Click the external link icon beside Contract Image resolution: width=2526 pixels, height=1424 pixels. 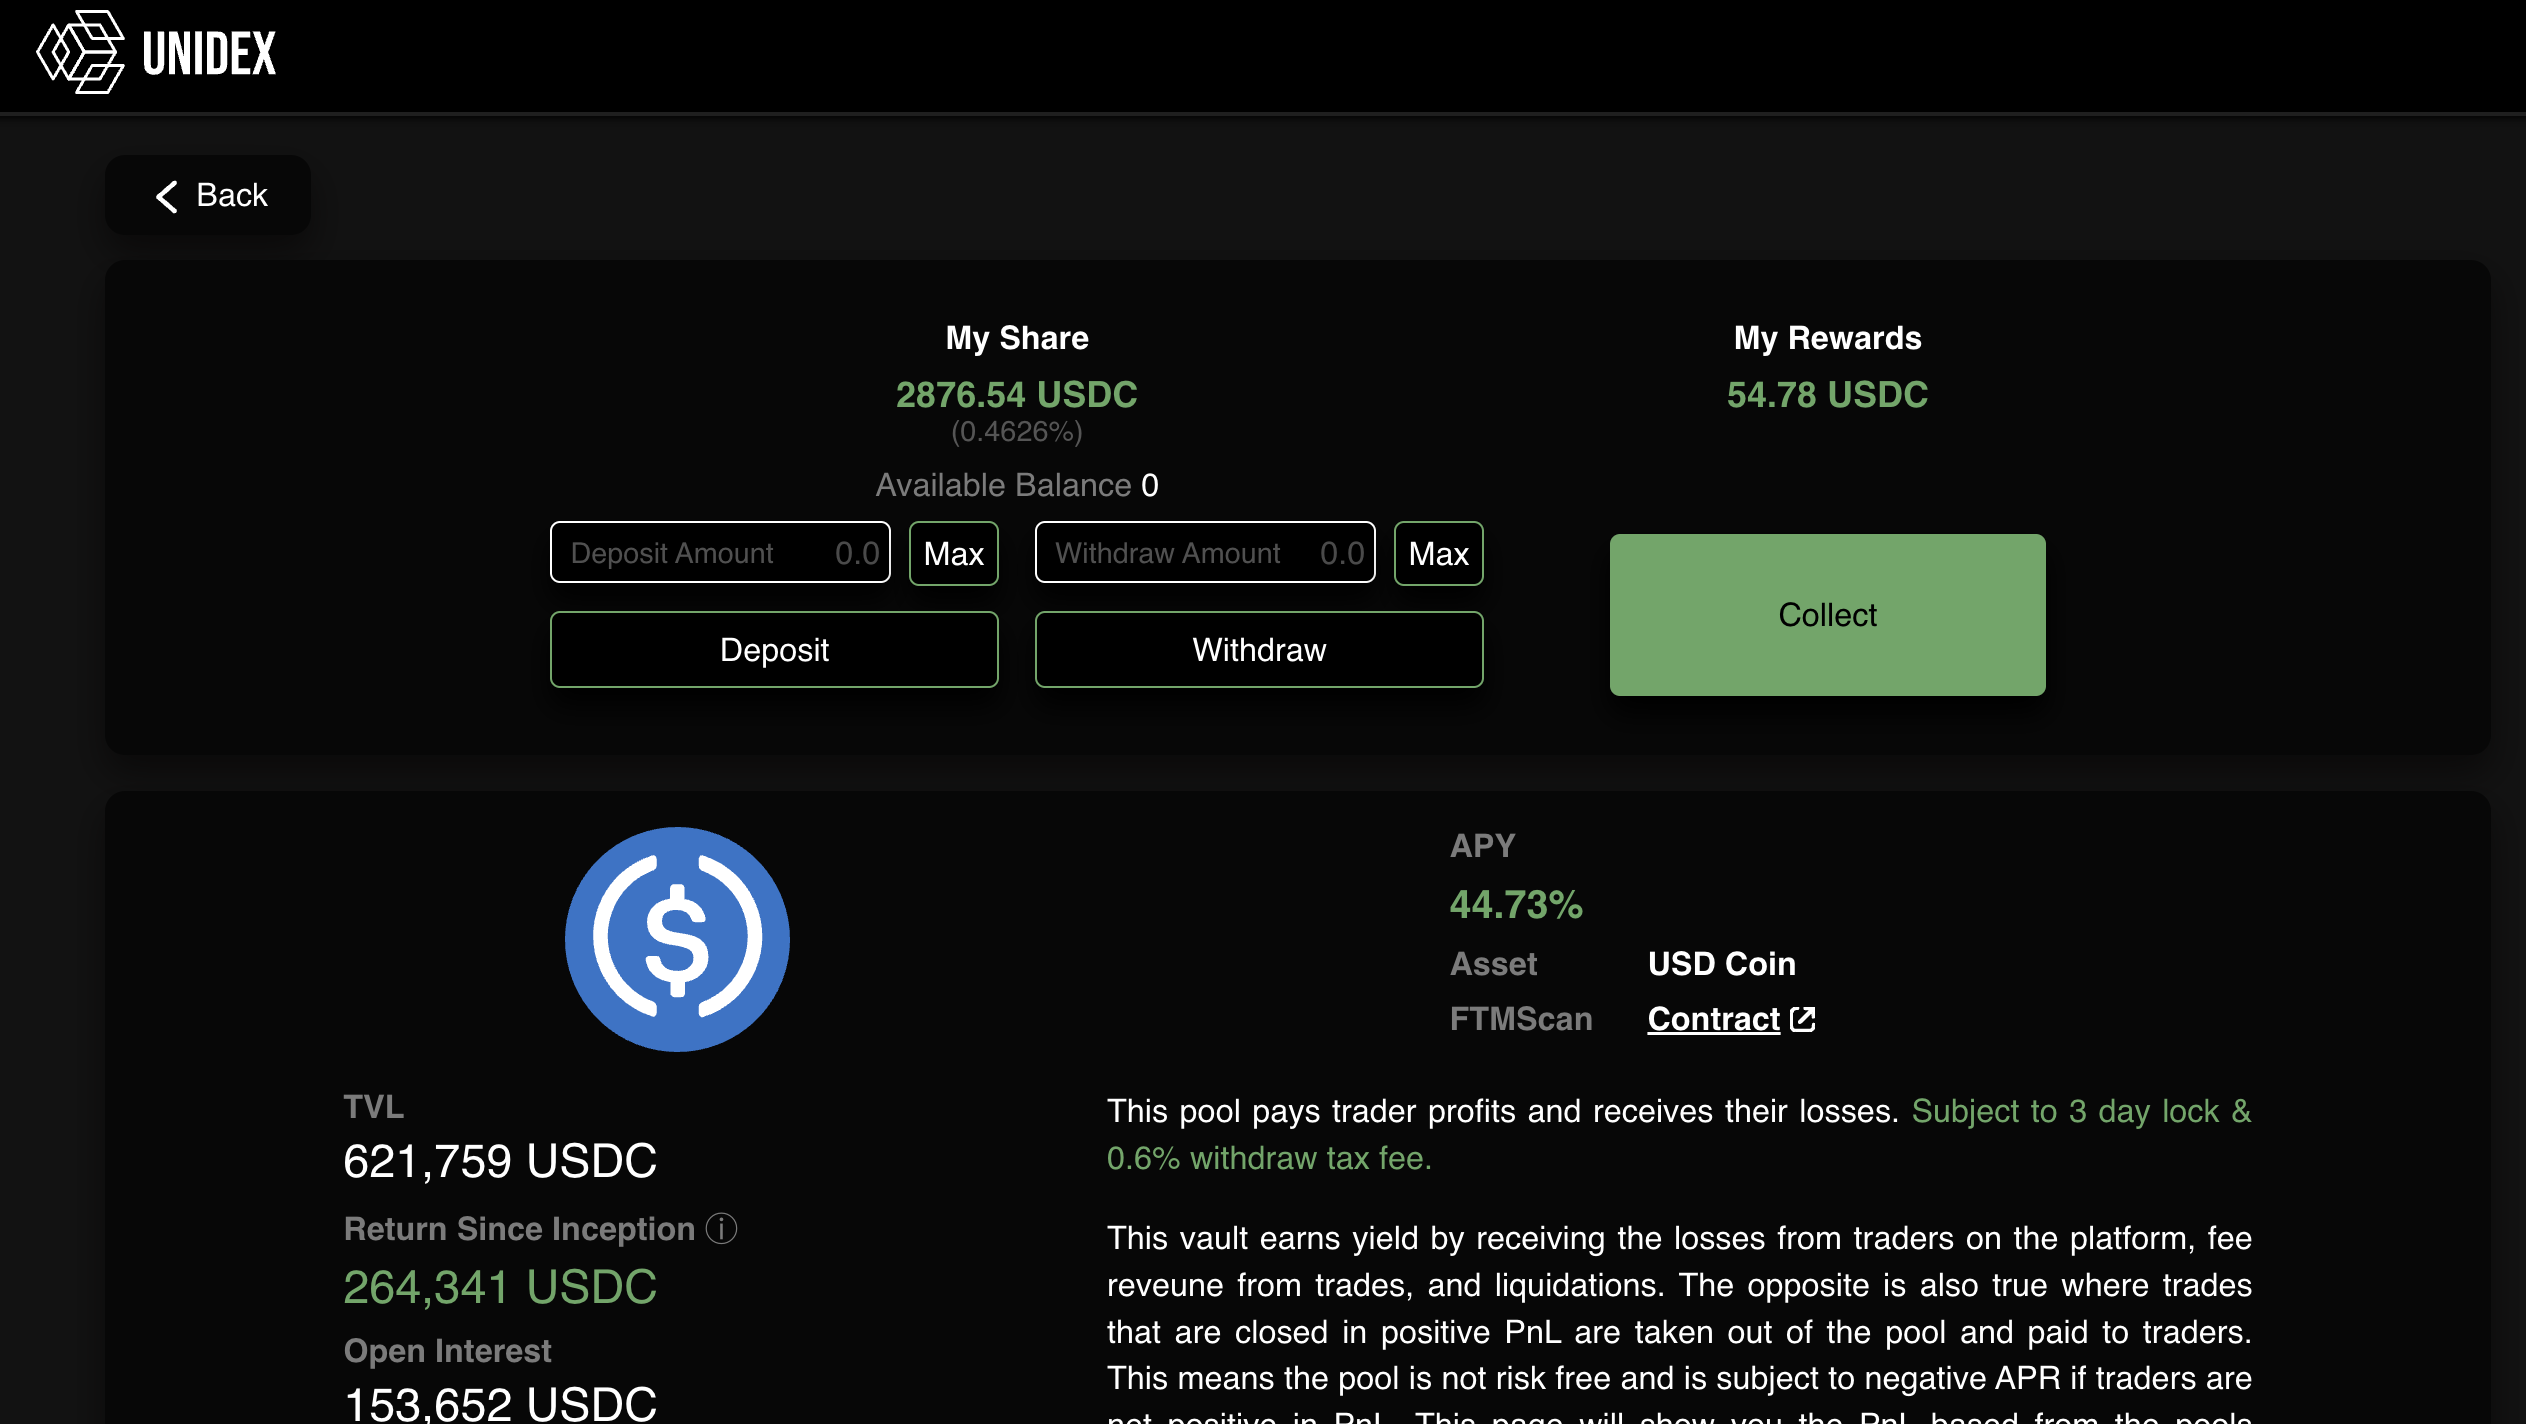pos(1802,1019)
